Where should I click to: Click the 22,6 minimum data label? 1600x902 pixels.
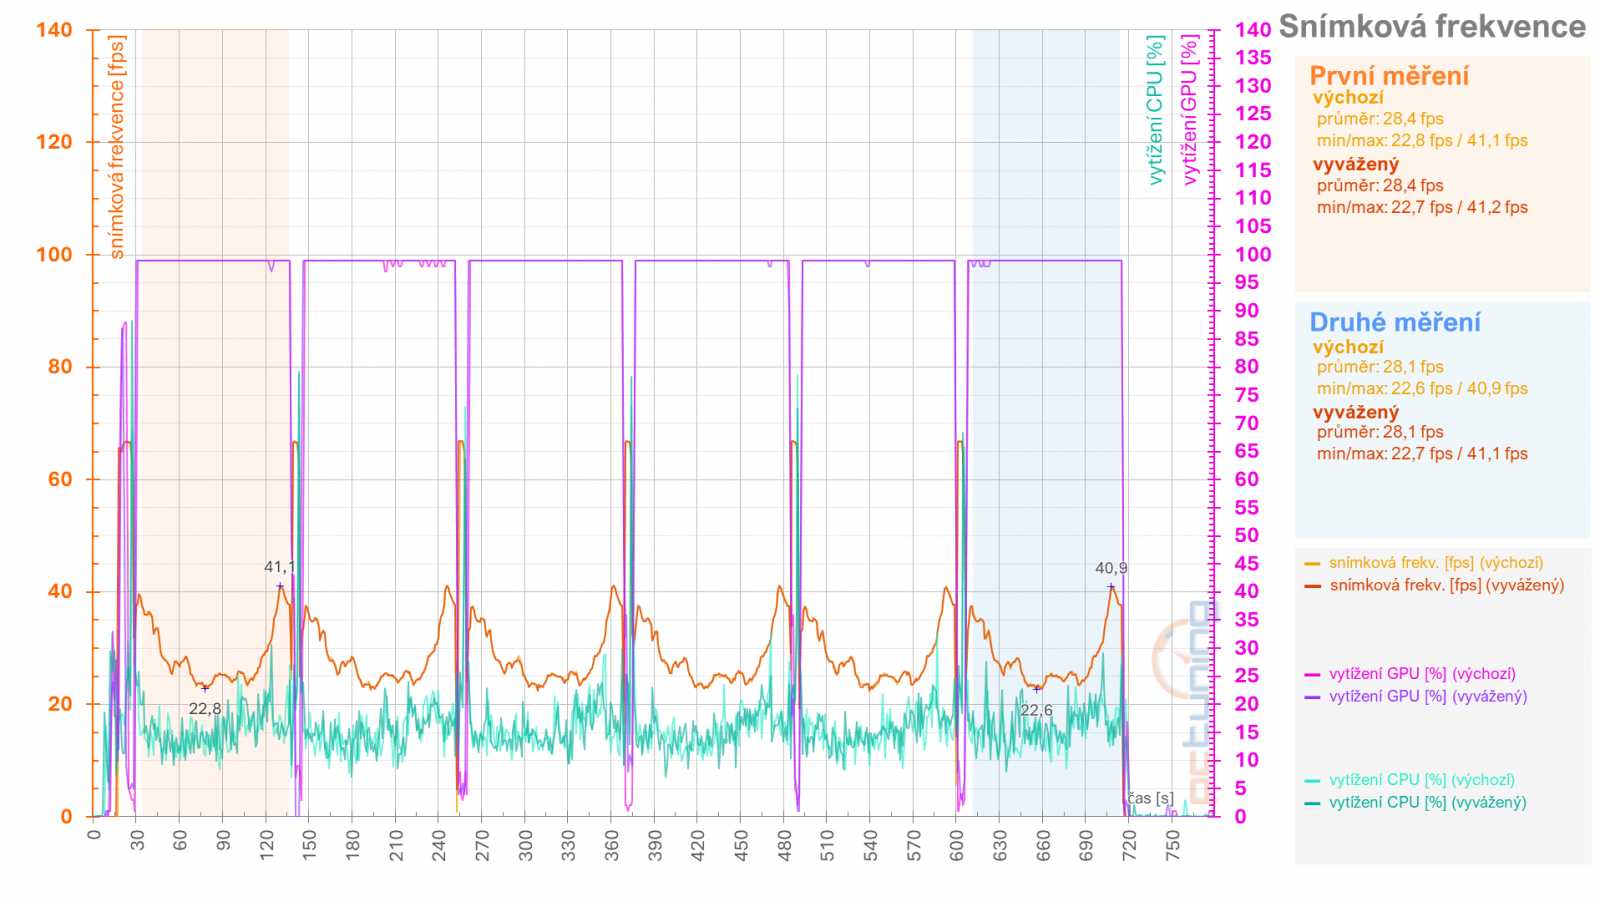[x=1036, y=710]
